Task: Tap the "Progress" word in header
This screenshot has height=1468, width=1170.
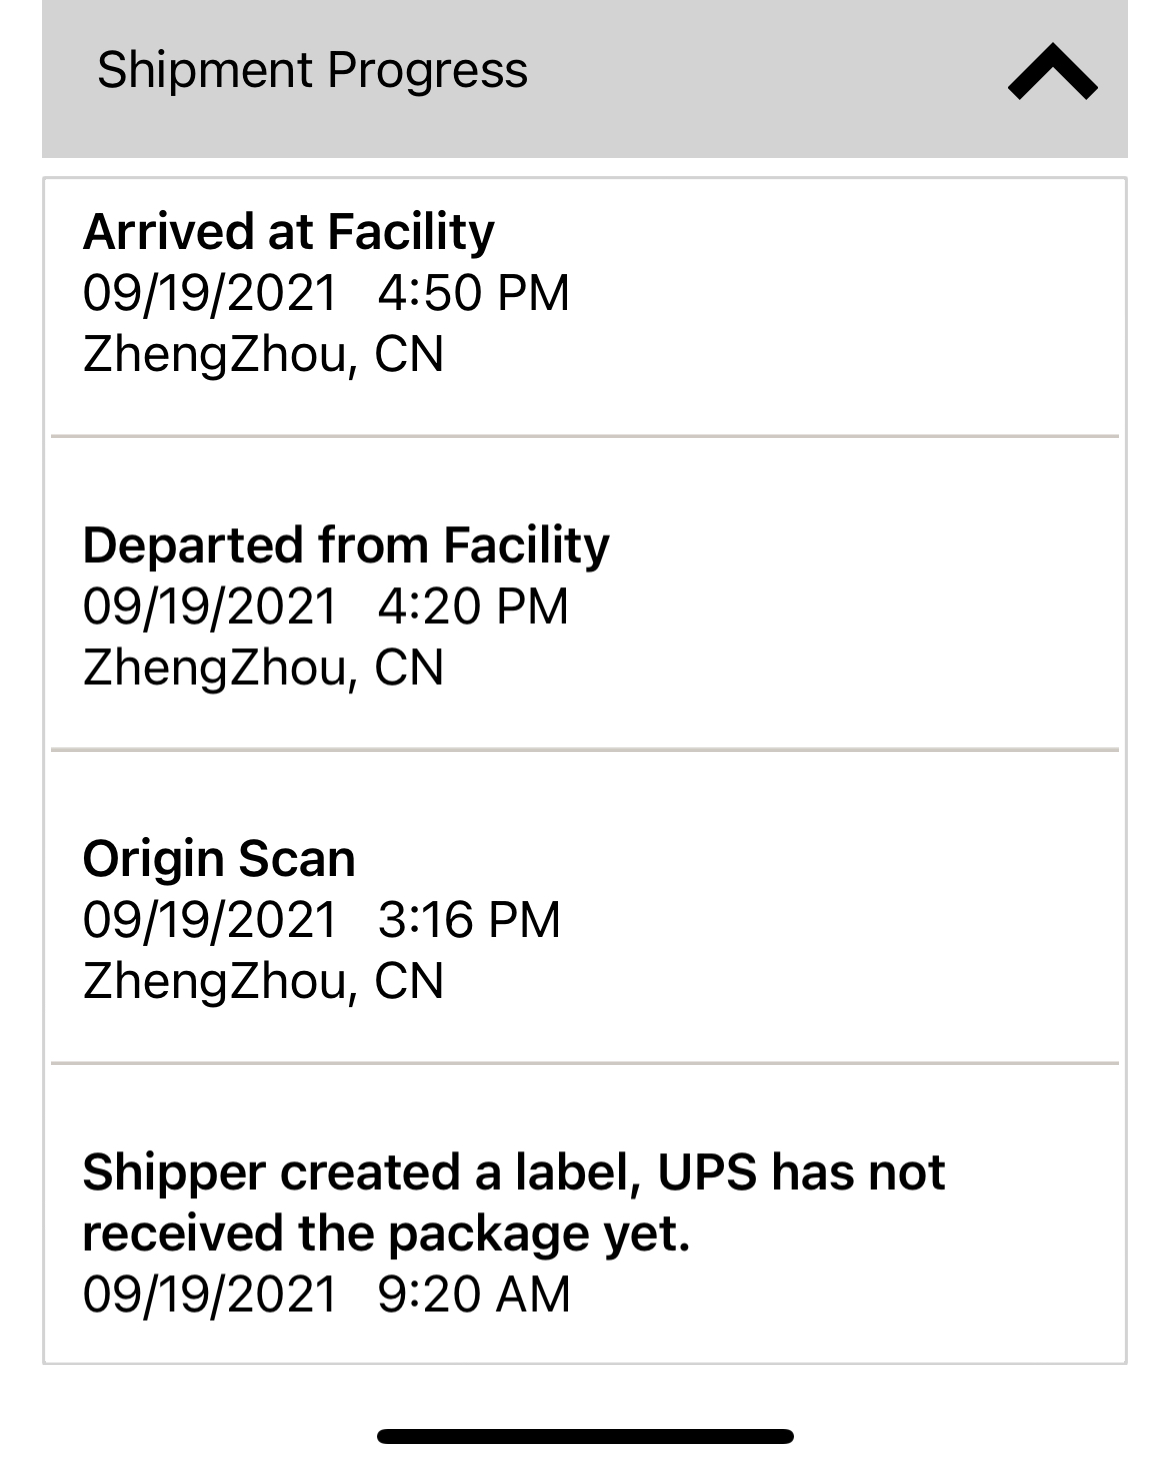Action: (427, 70)
